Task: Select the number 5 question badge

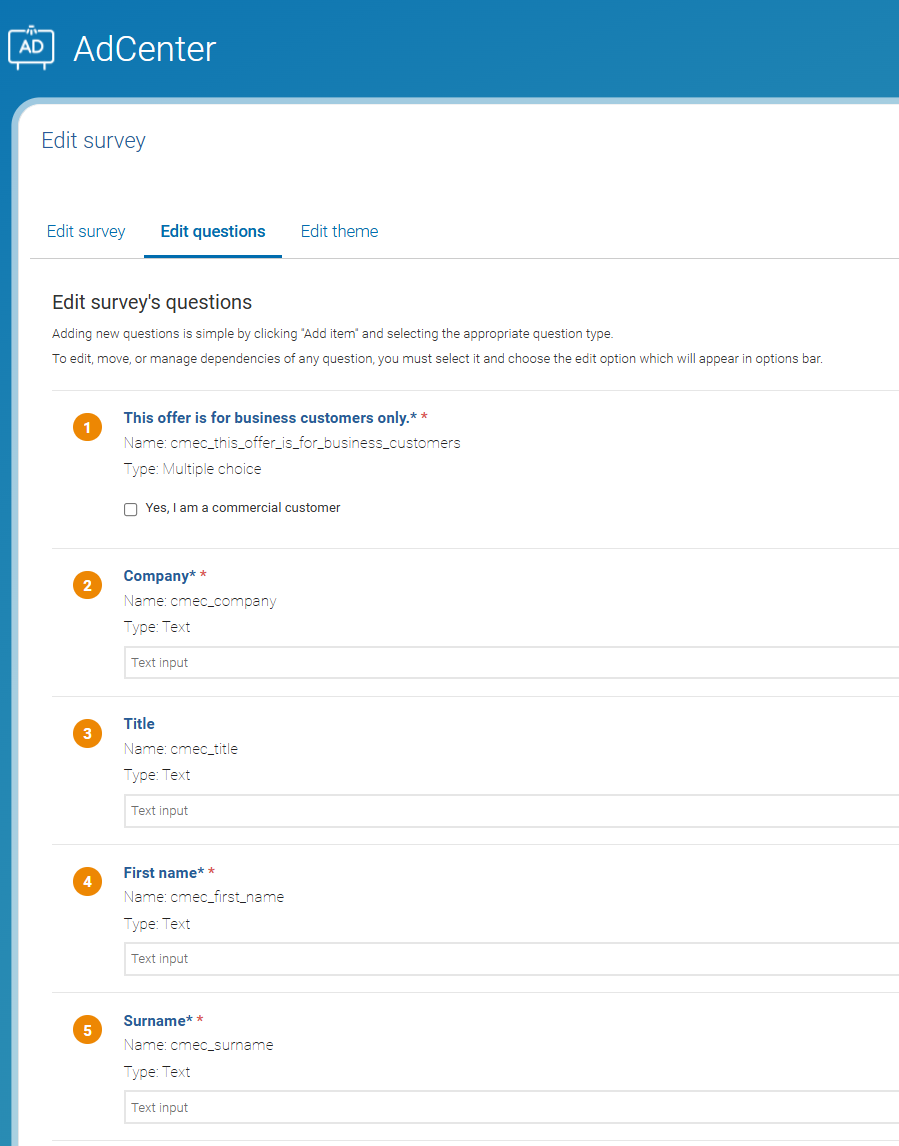Action: coord(87,1030)
